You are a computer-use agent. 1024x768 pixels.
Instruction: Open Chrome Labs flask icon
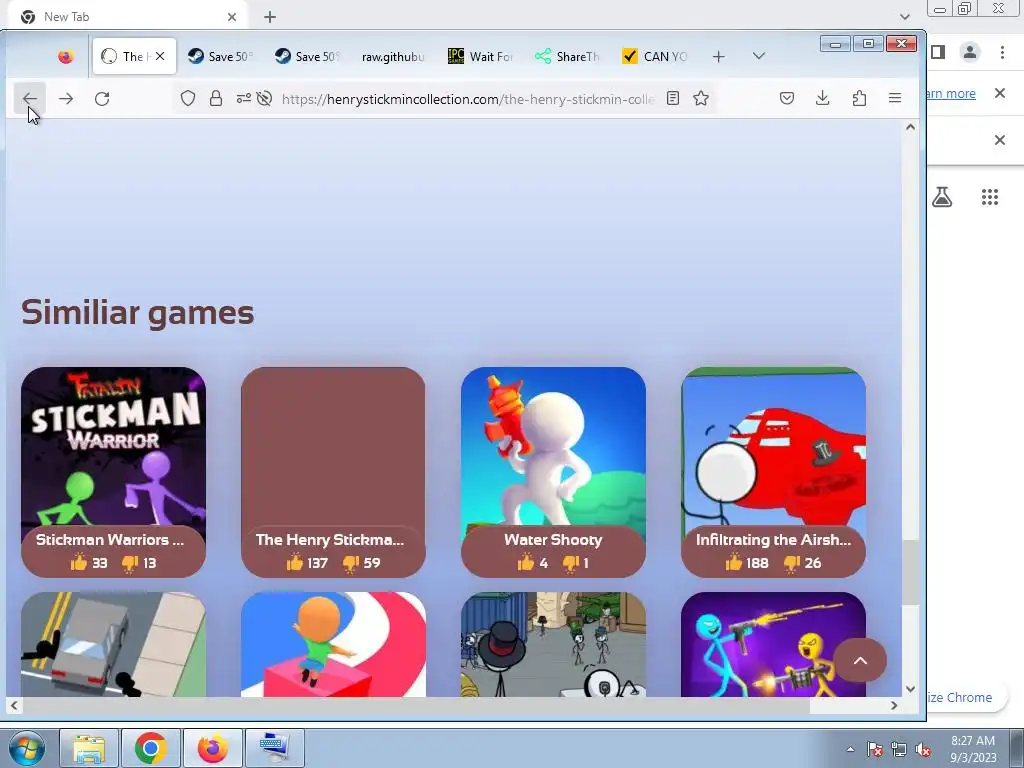[942, 197]
